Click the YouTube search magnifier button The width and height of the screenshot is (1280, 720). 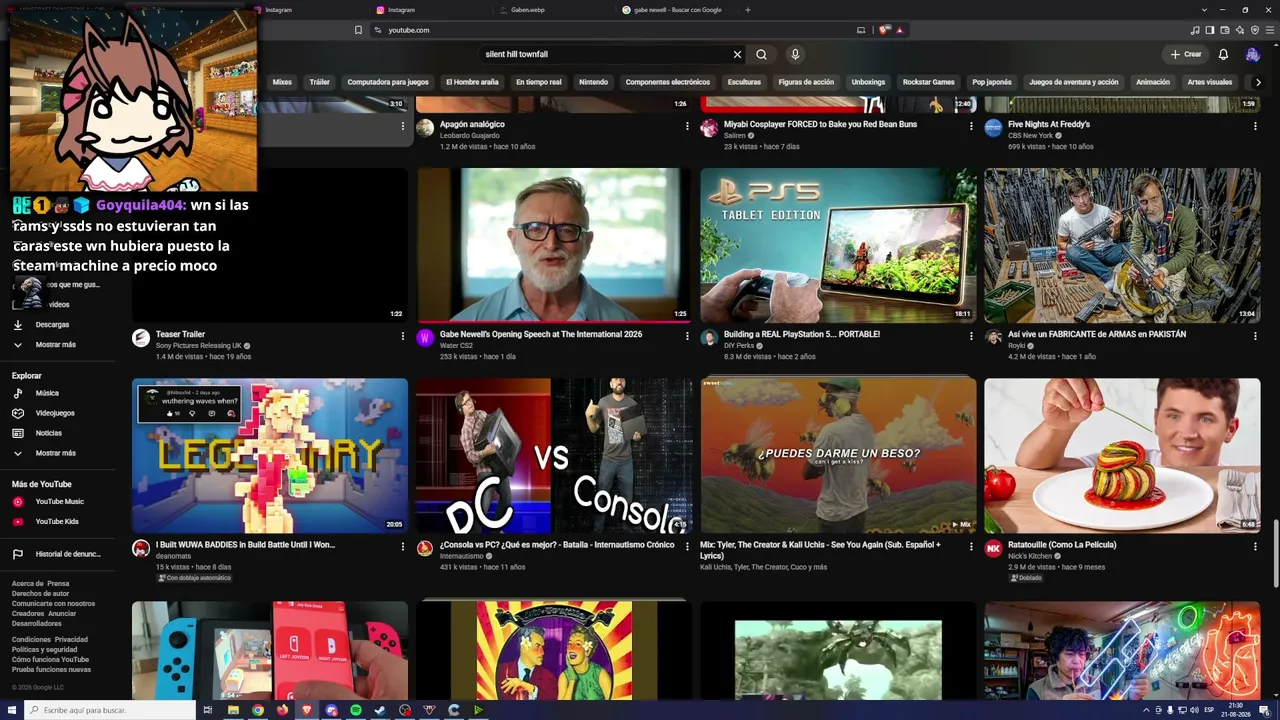tap(761, 54)
